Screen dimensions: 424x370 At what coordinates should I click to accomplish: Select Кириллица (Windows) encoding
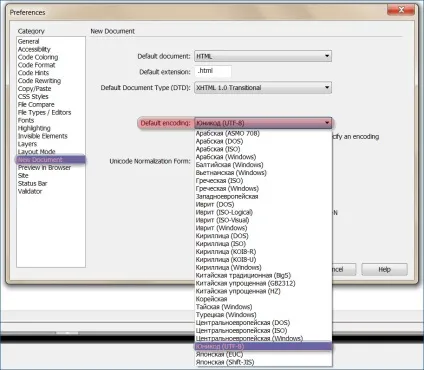pos(263,268)
